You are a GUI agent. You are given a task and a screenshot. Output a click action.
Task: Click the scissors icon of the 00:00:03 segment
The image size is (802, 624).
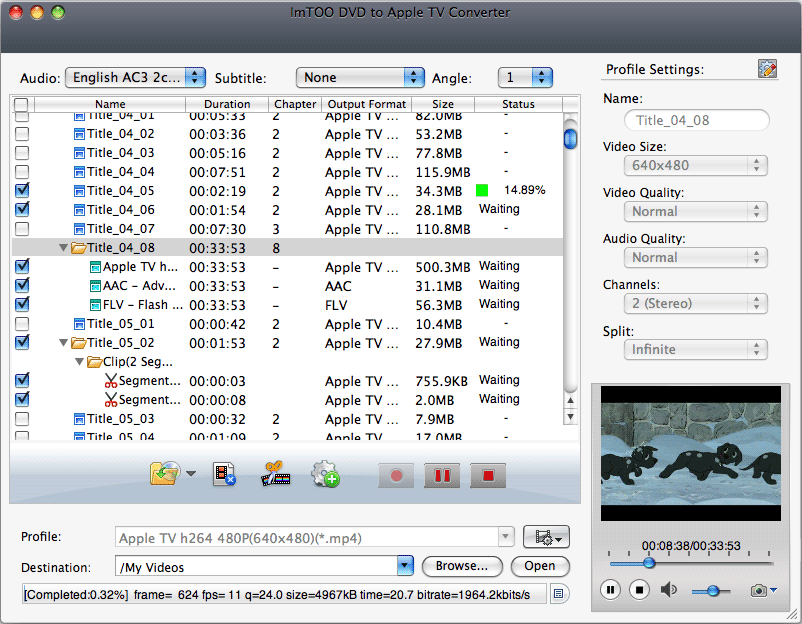pos(111,381)
